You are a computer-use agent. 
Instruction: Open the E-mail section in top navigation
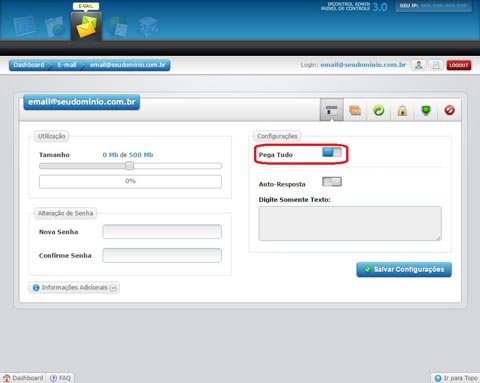pos(86,26)
